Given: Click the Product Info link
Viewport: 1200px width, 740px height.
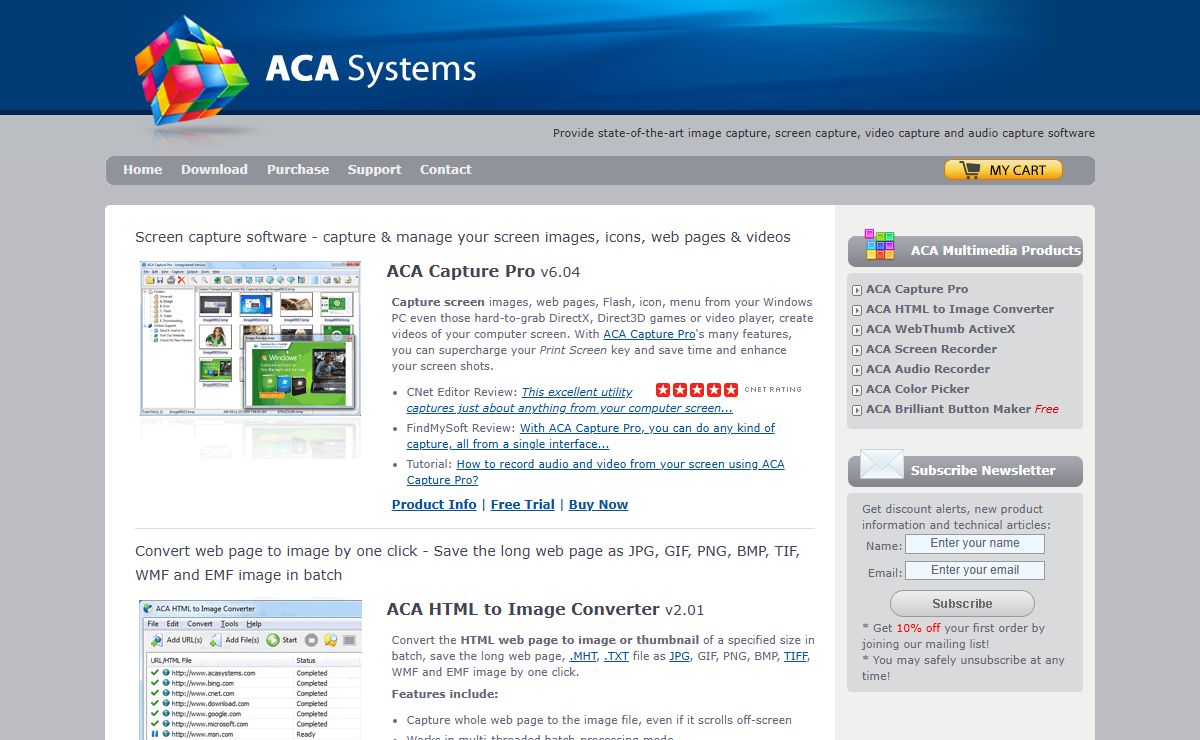Looking at the screenshot, I should coord(434,505).
